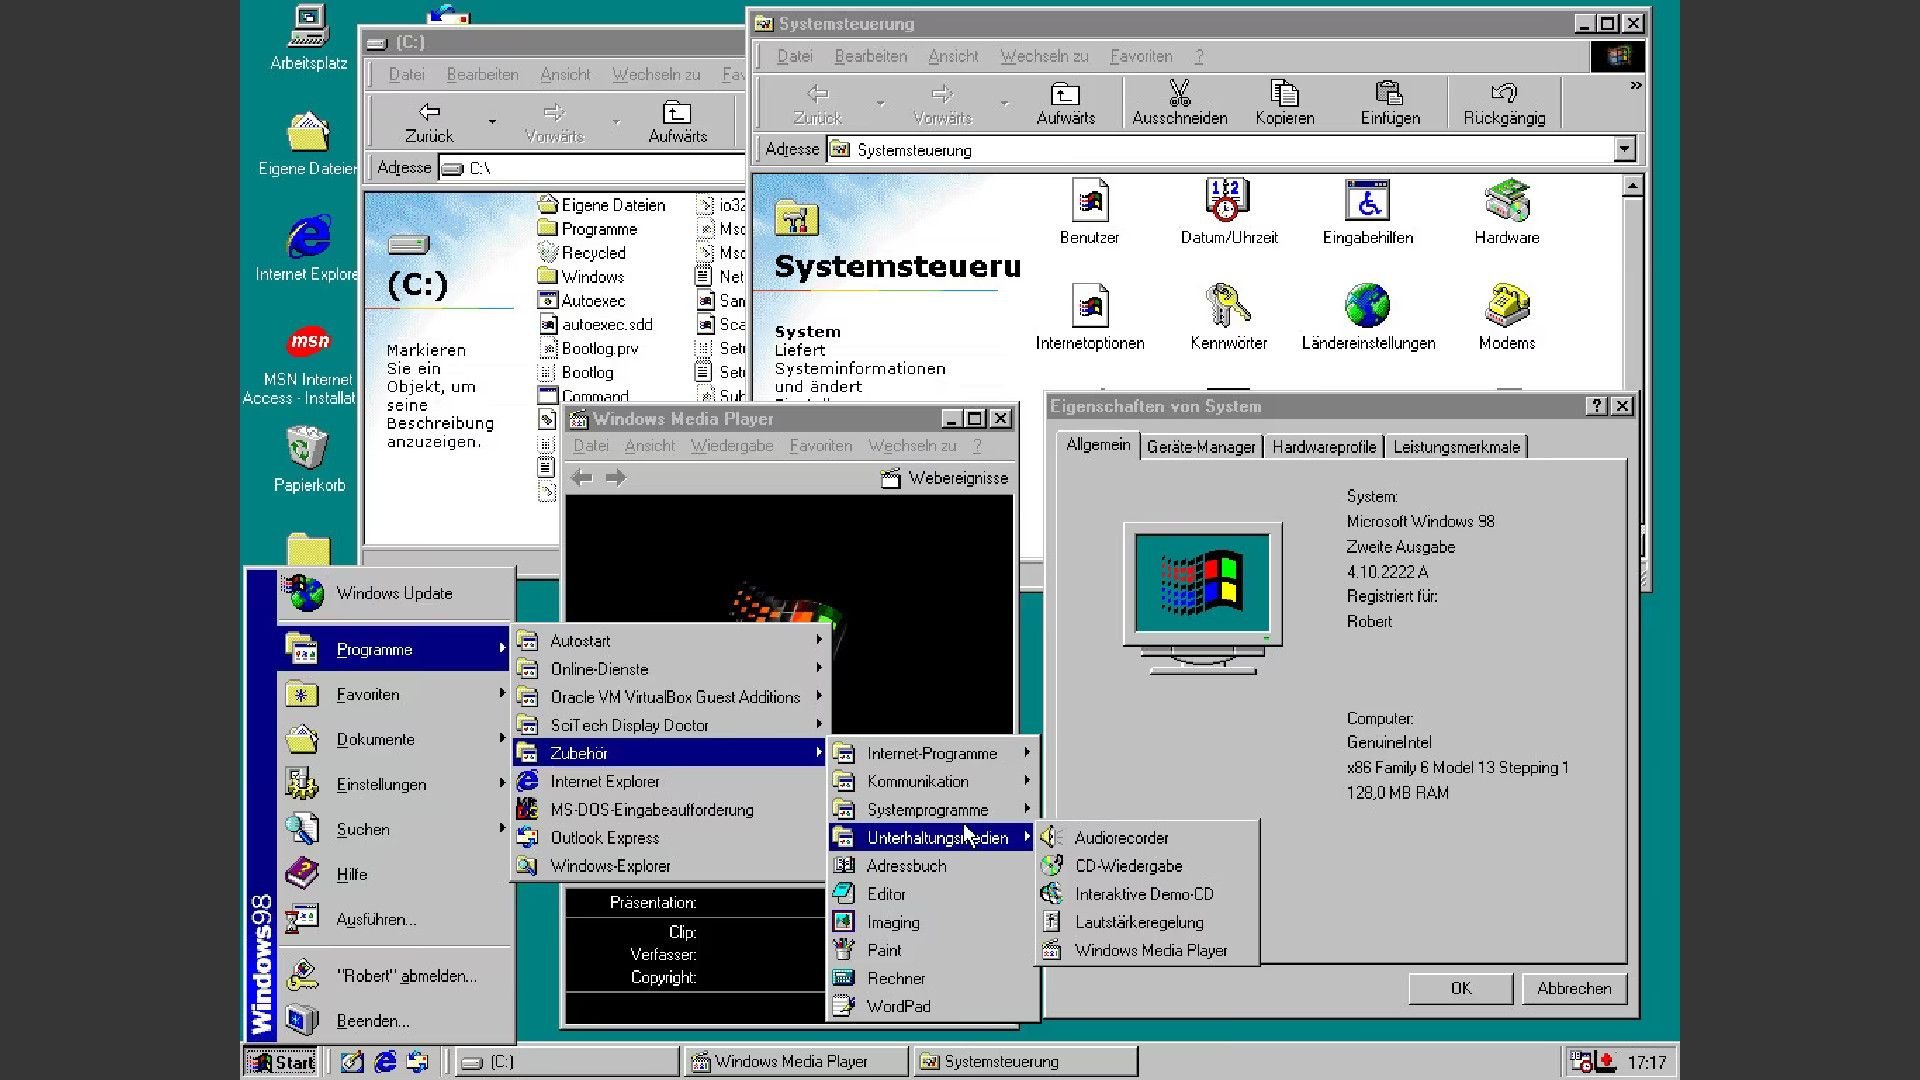Click the Start button on the taskbar

click(281, 1062)
